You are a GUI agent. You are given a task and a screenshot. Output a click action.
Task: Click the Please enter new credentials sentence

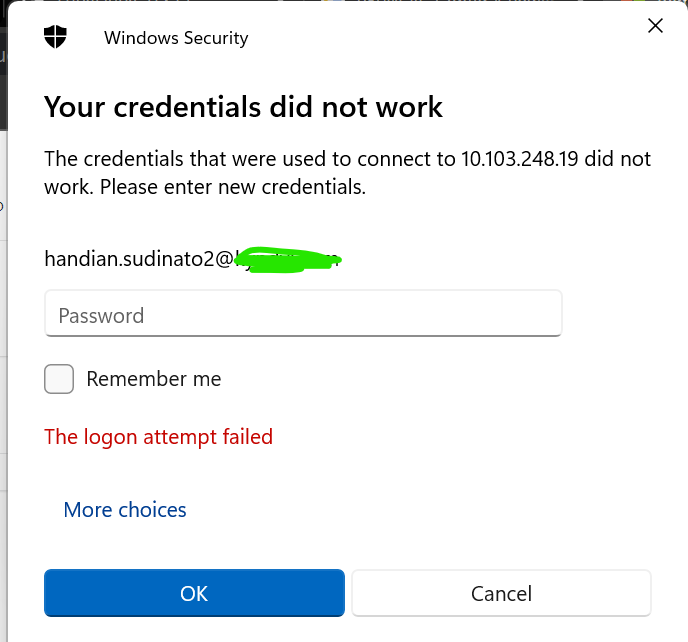[233, 187]
